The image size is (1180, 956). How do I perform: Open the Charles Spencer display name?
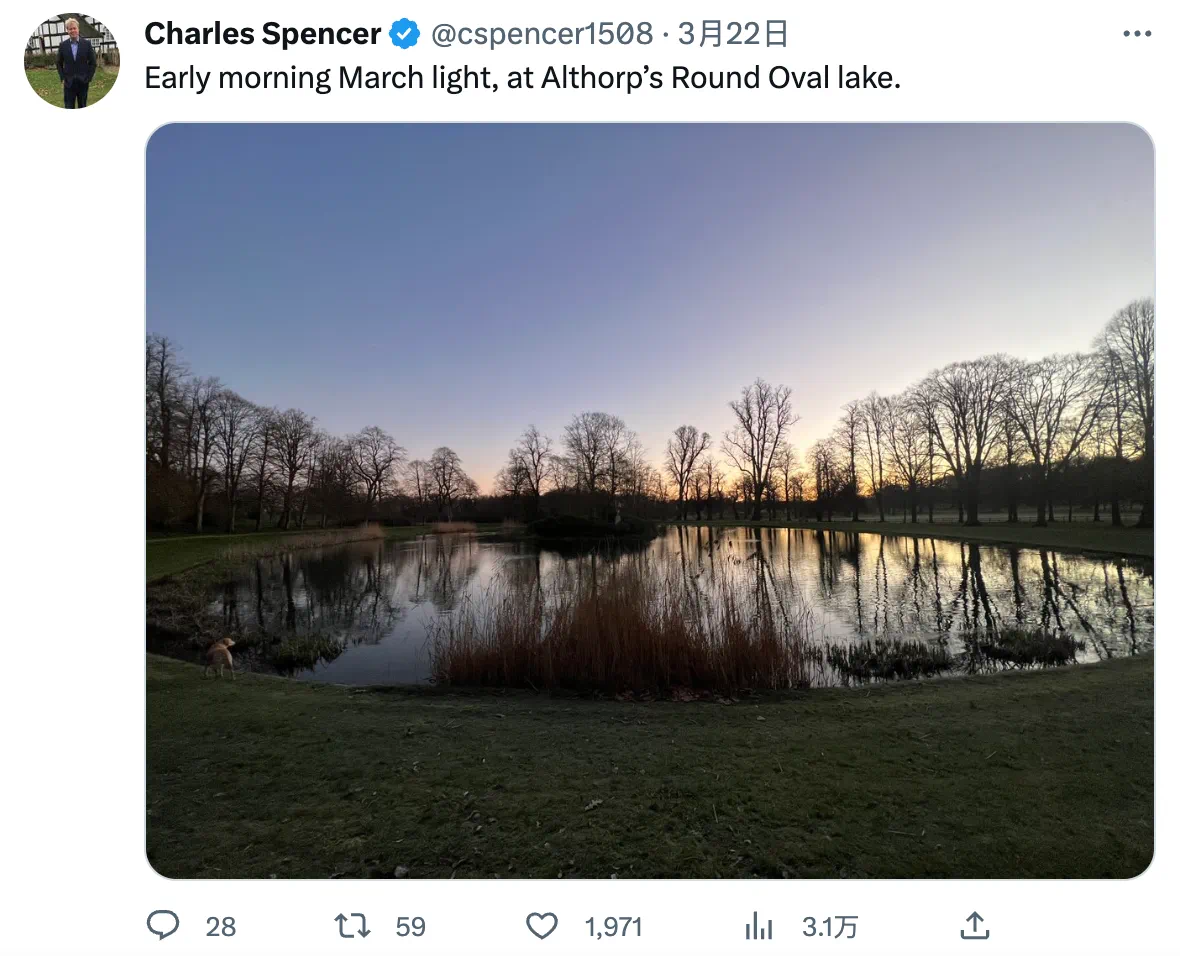[263, 34]
